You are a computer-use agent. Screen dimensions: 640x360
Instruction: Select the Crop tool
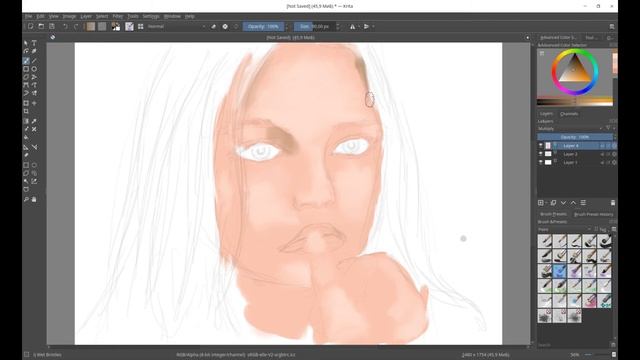point(26,111)
